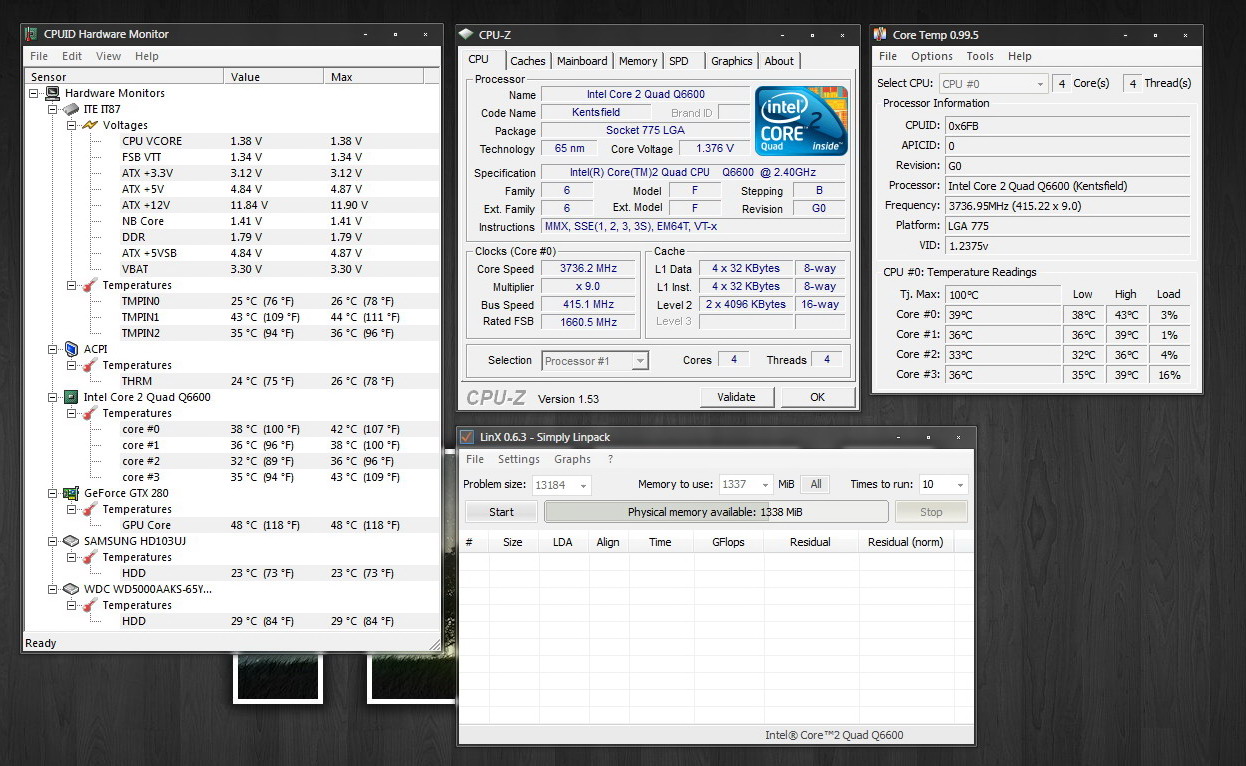1246x766 pixels.
Task: Click the LinX title bar icon
Action: pos(467,437)
